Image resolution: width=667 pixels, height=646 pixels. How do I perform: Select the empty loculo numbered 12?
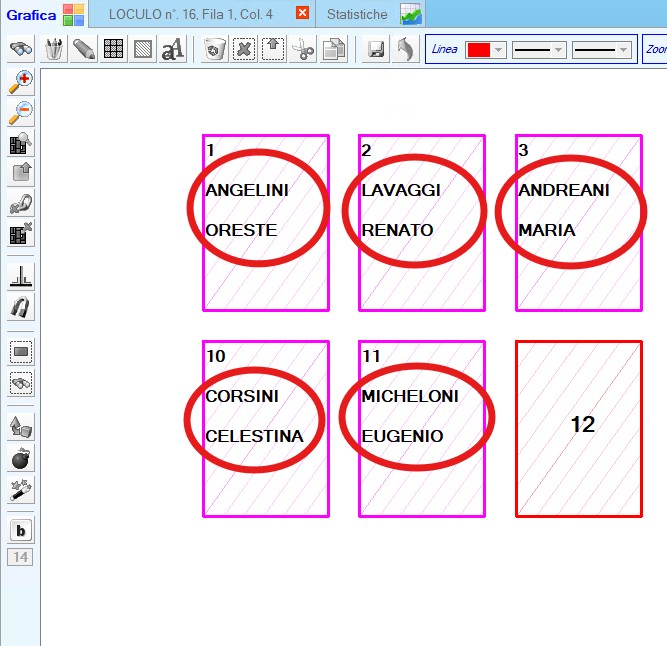point(579,429)
